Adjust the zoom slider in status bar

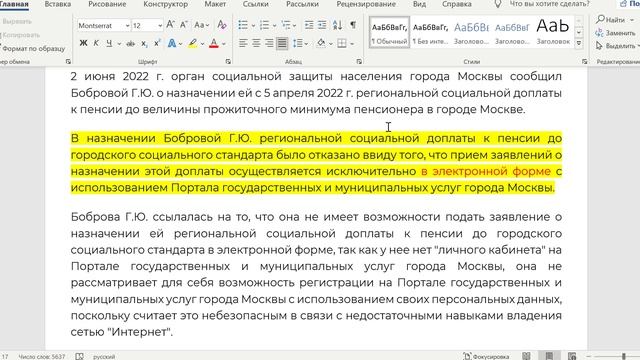coord(624,356)
